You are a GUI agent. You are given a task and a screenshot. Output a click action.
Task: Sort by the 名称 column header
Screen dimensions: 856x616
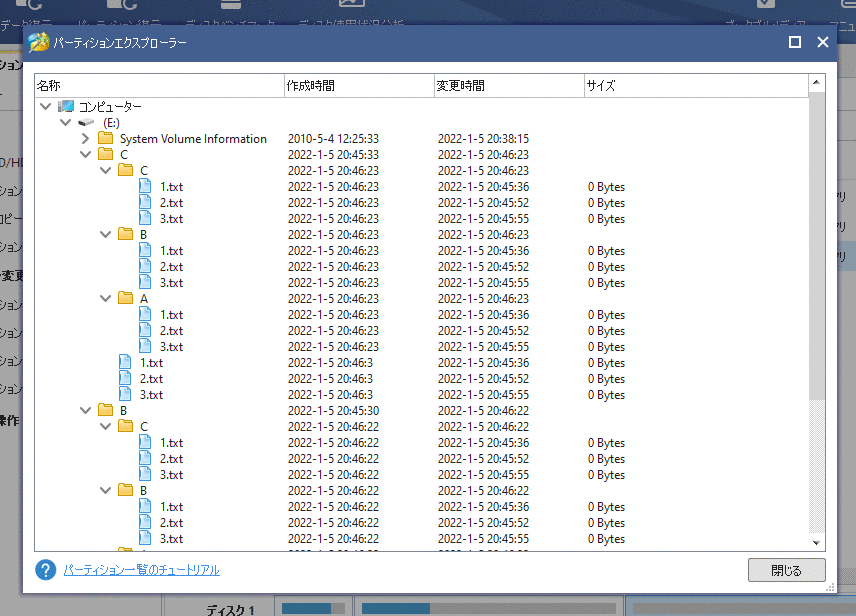pos(48,86)
